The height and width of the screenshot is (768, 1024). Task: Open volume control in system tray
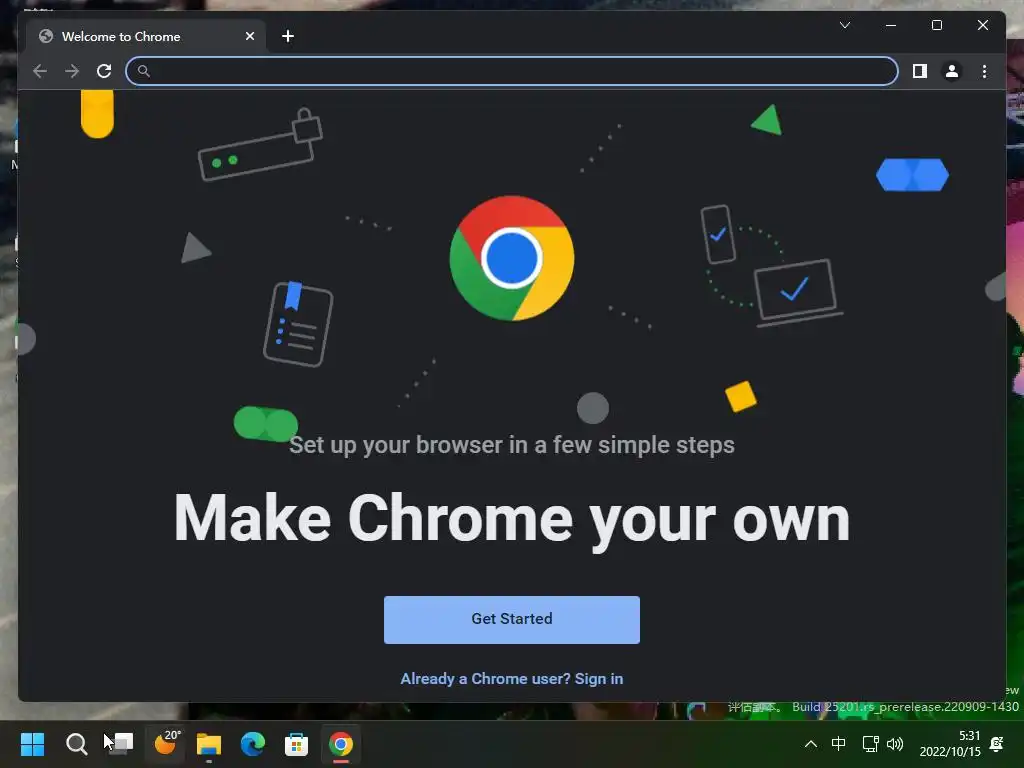coord(895,744)
